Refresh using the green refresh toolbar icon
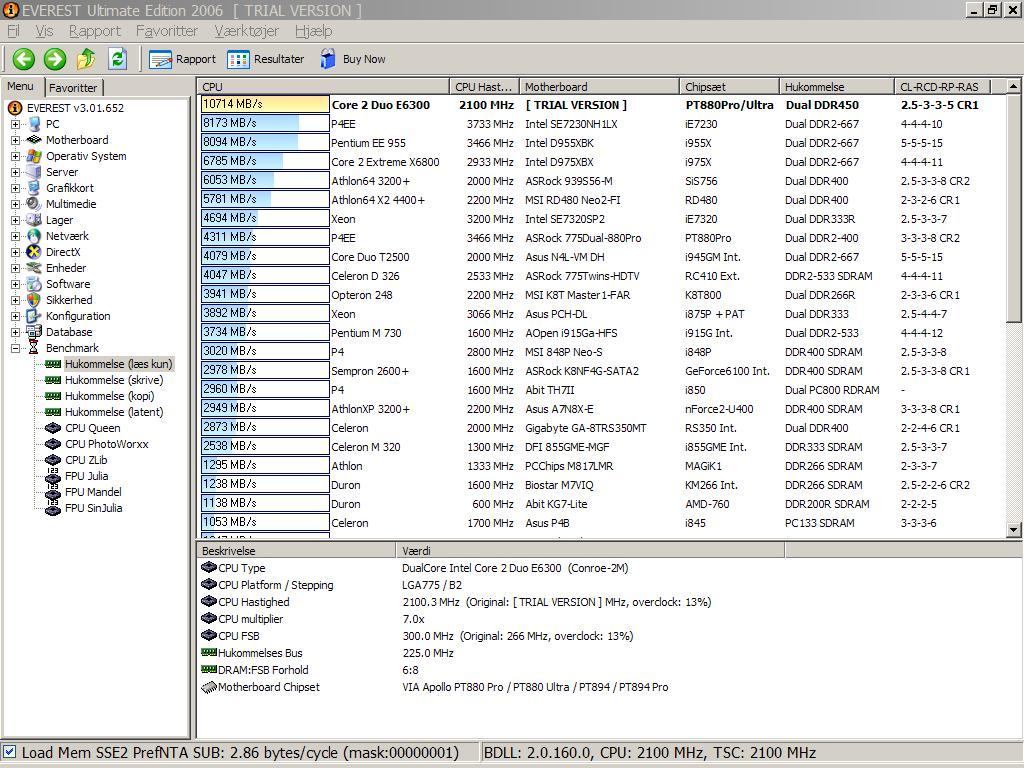The image size is (1024, 768). (x=118, y=59)
